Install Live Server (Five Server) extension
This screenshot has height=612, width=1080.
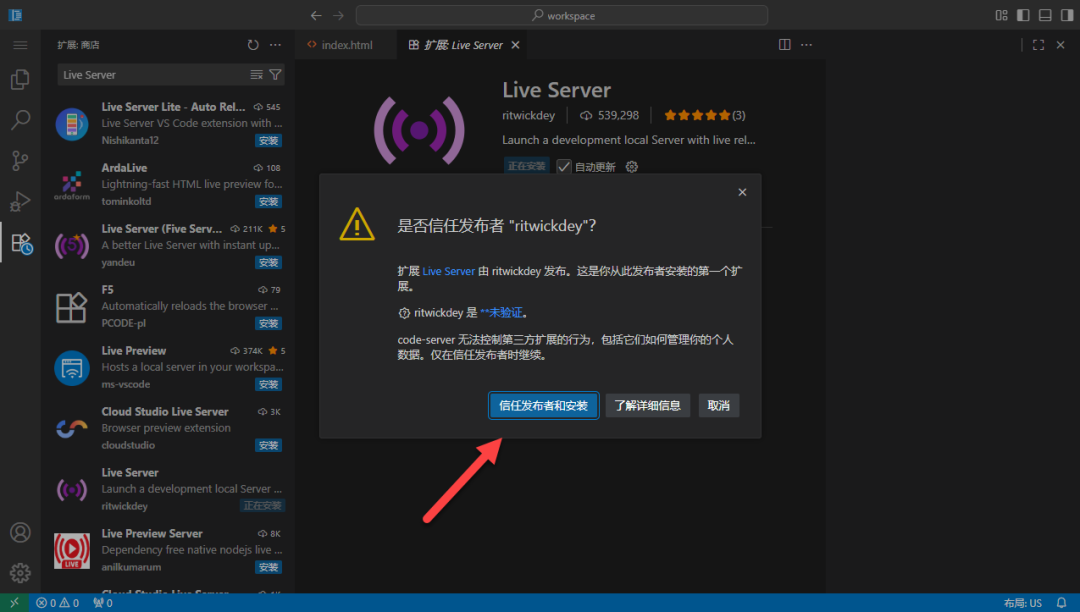click(268, 262)
